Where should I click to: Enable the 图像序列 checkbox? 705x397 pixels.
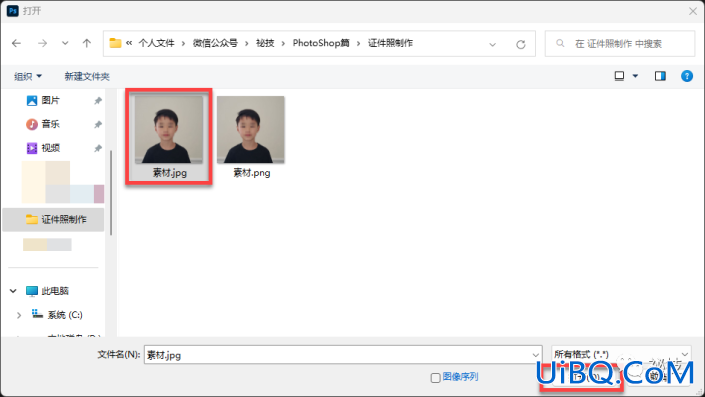(x=435, y=378)
